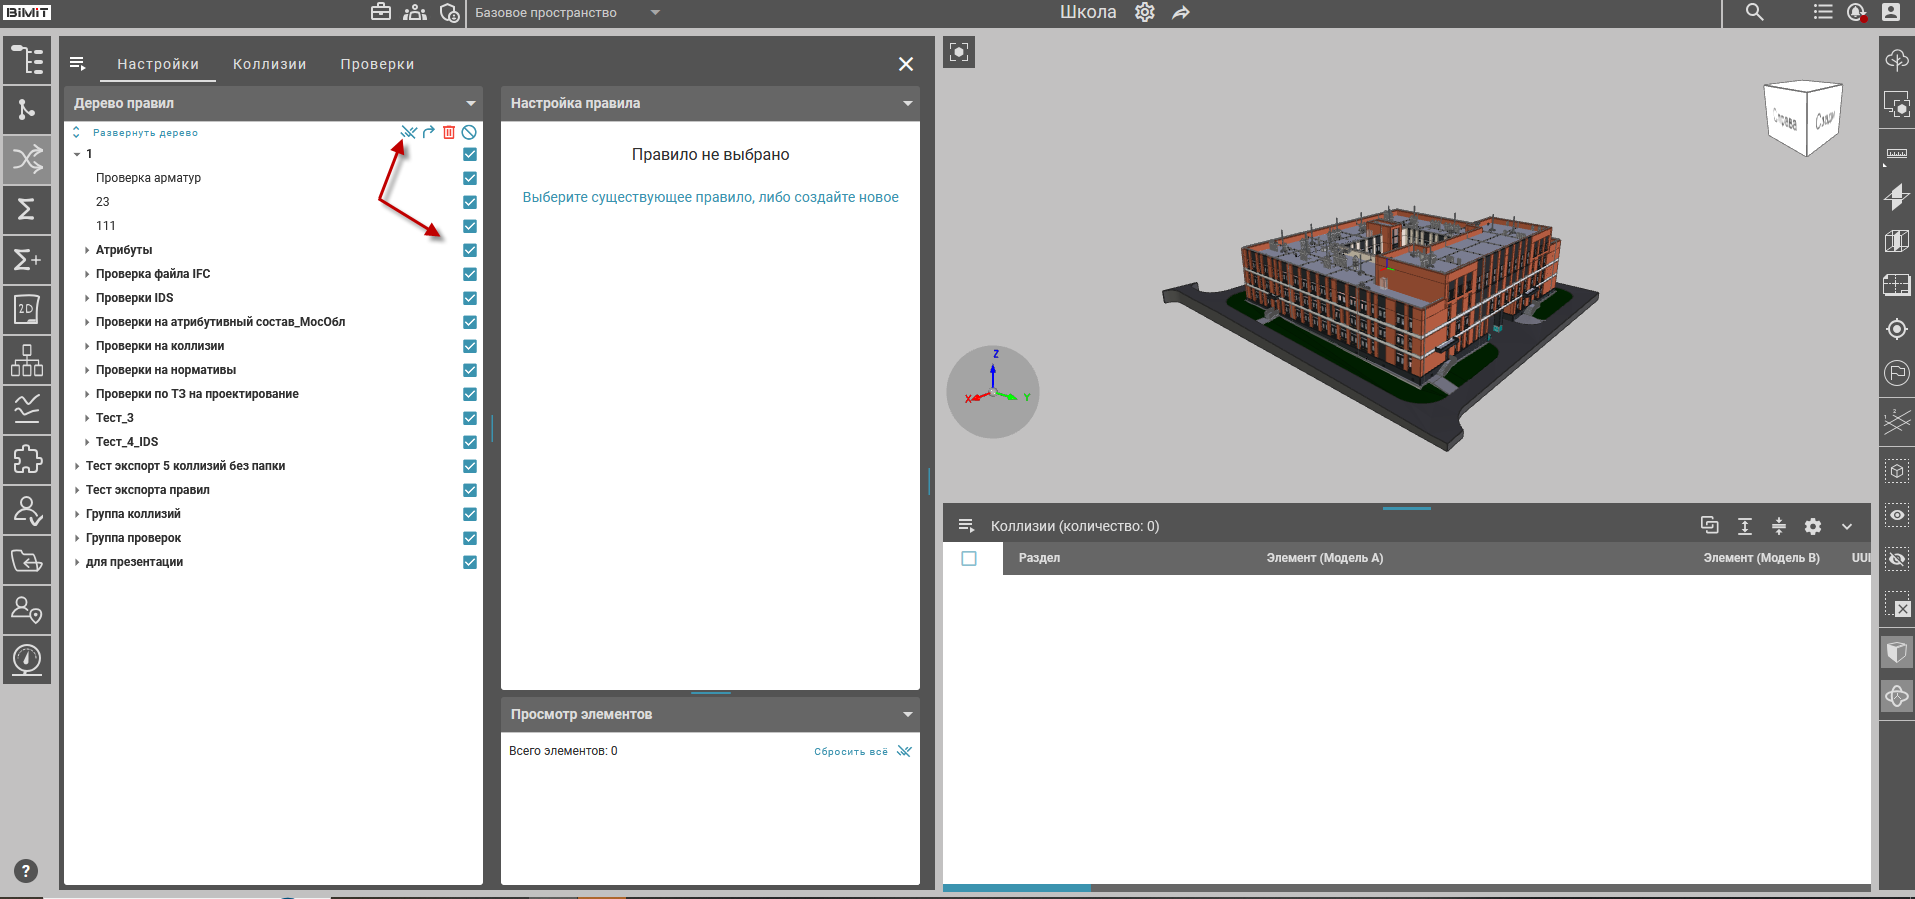
Task: Click the red trash delete icon in rule tree
Action: coord(449,132)
